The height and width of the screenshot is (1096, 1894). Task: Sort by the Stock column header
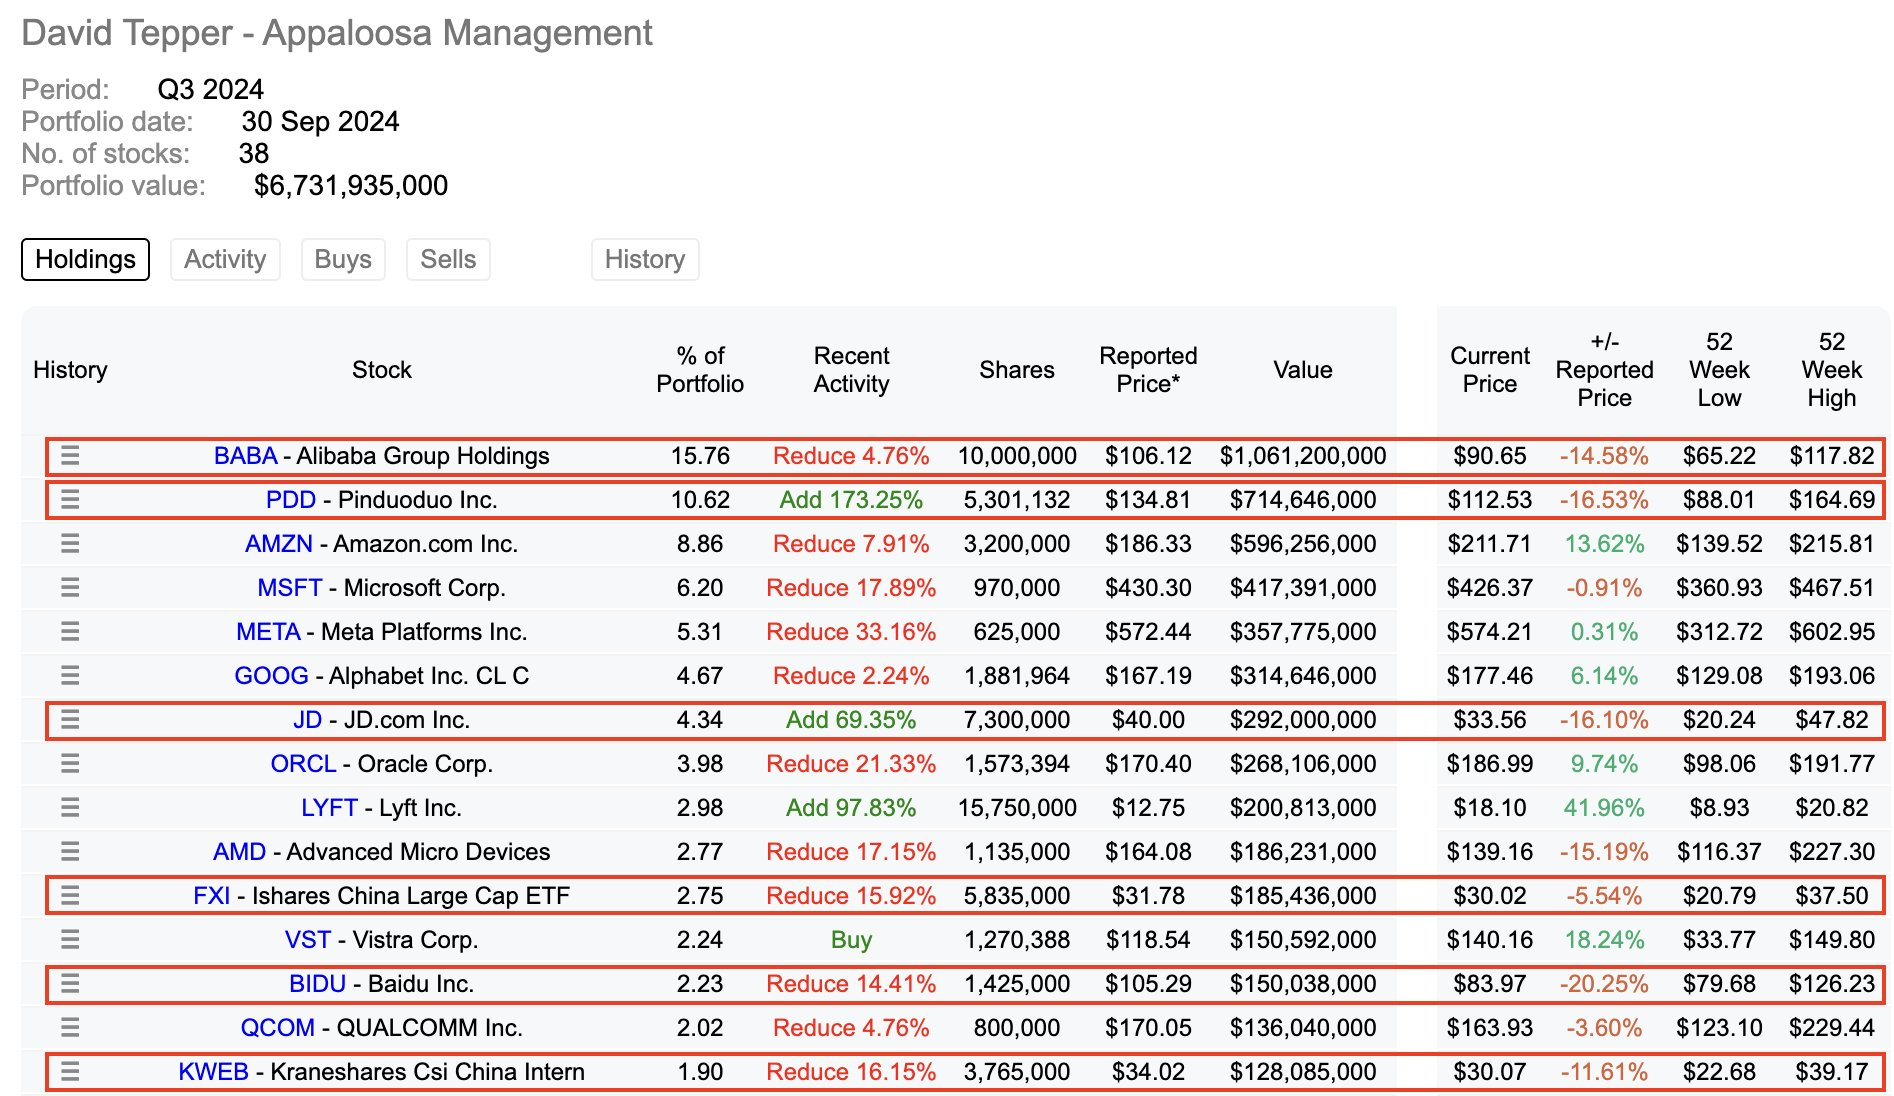tap(382, 370)
